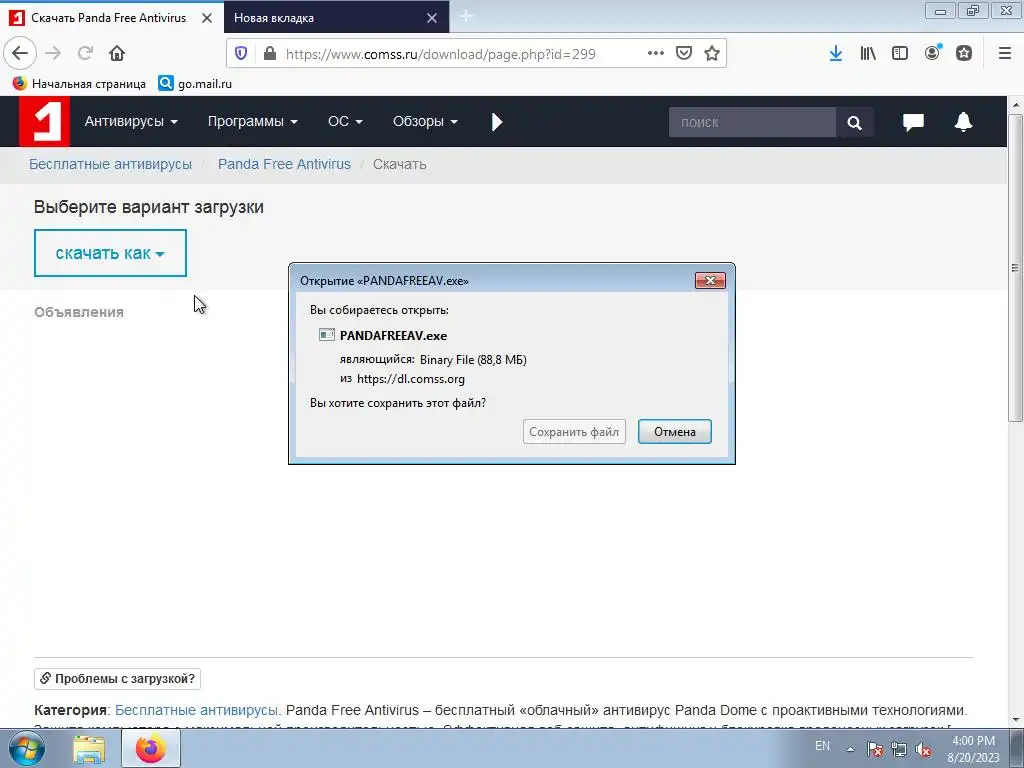Click muted volume tray icon
Image resolution: width=1024 pixels, height=768 pixels.
923,749
